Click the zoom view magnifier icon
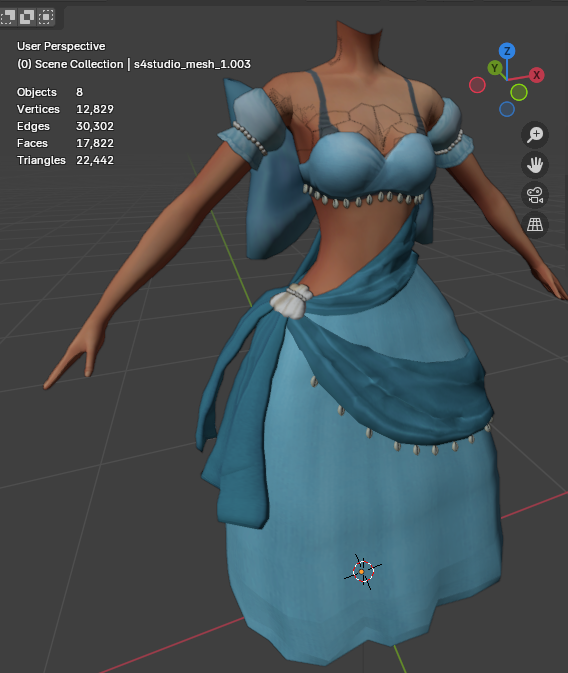This screenshot has width=568, height=673. (x=535, y=135)
